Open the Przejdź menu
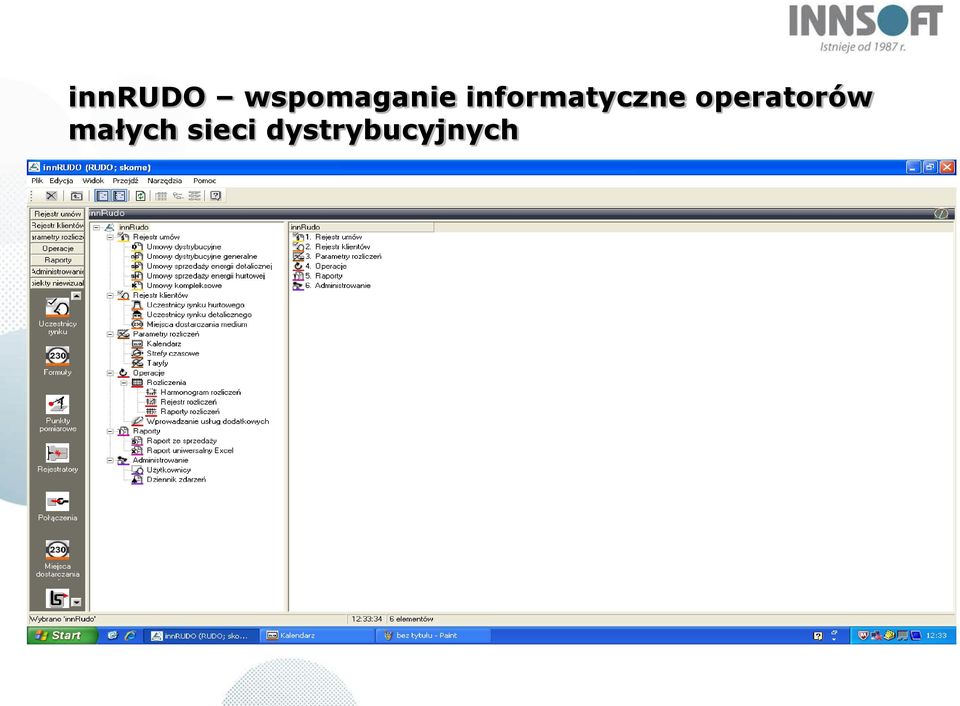Screen dimensions: 960x706 click(x=126, y=181)
